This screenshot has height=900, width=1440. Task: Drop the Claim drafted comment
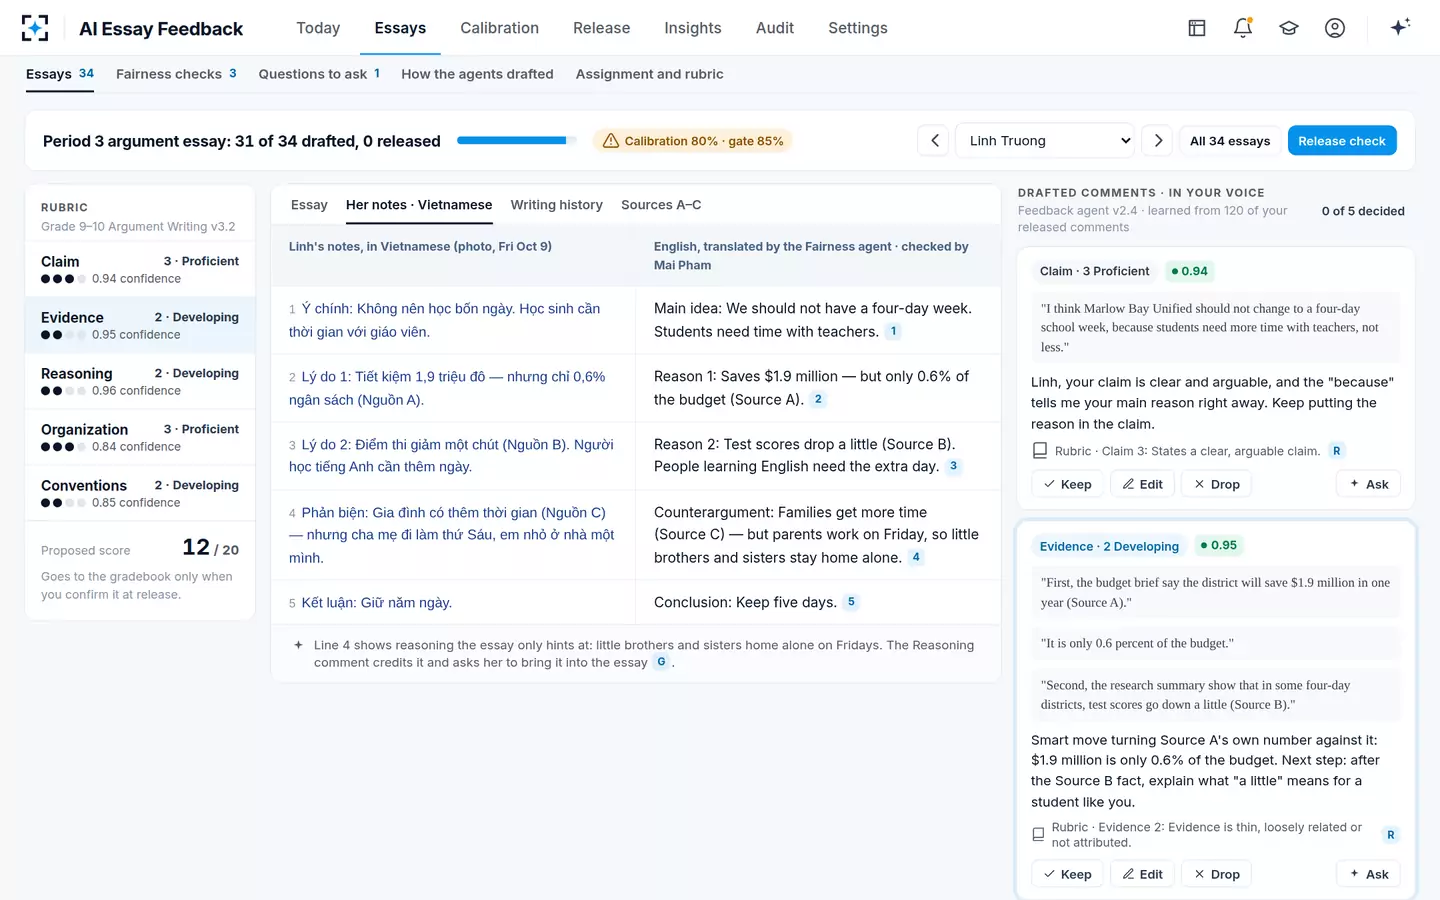(1216, 484)
